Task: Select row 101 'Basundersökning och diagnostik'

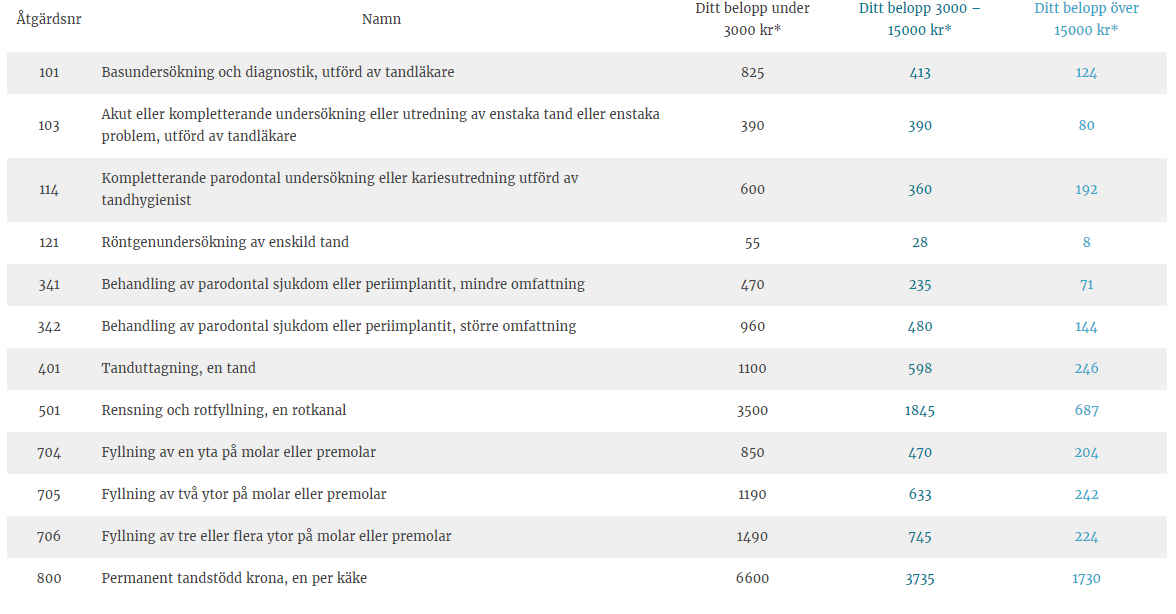Action: (x=586, y=73)
